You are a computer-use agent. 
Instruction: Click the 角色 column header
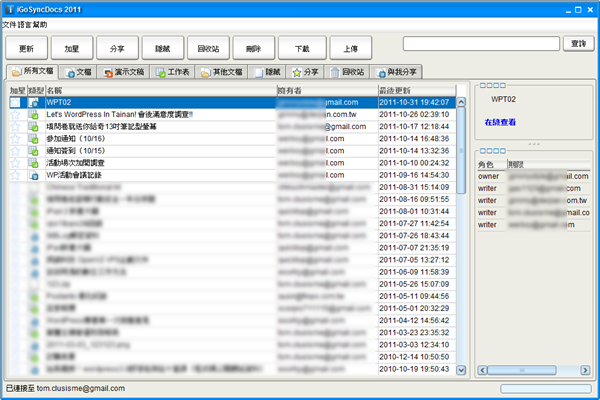pyautogui.click(x=492, y=165)
